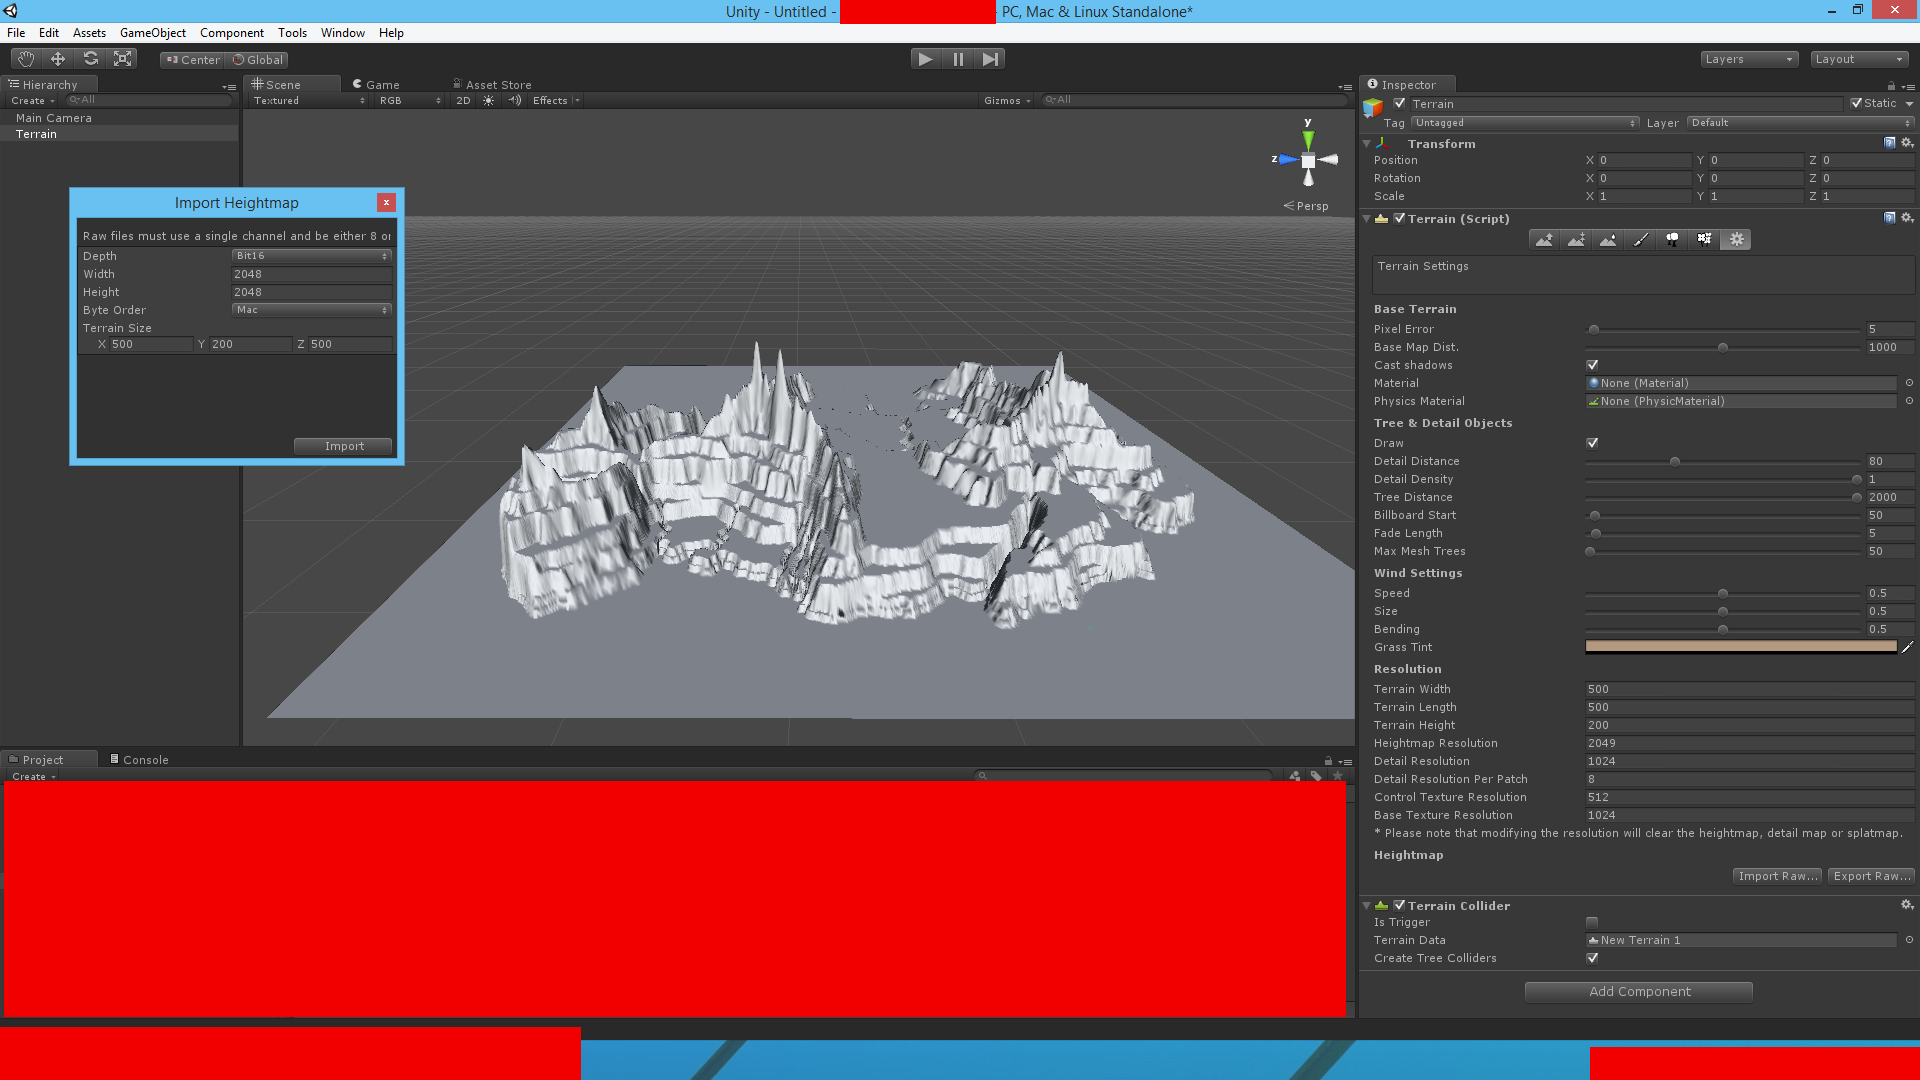Select the Scale tool
Viewport: 1920px width, 1080px height.
(123, 59)
